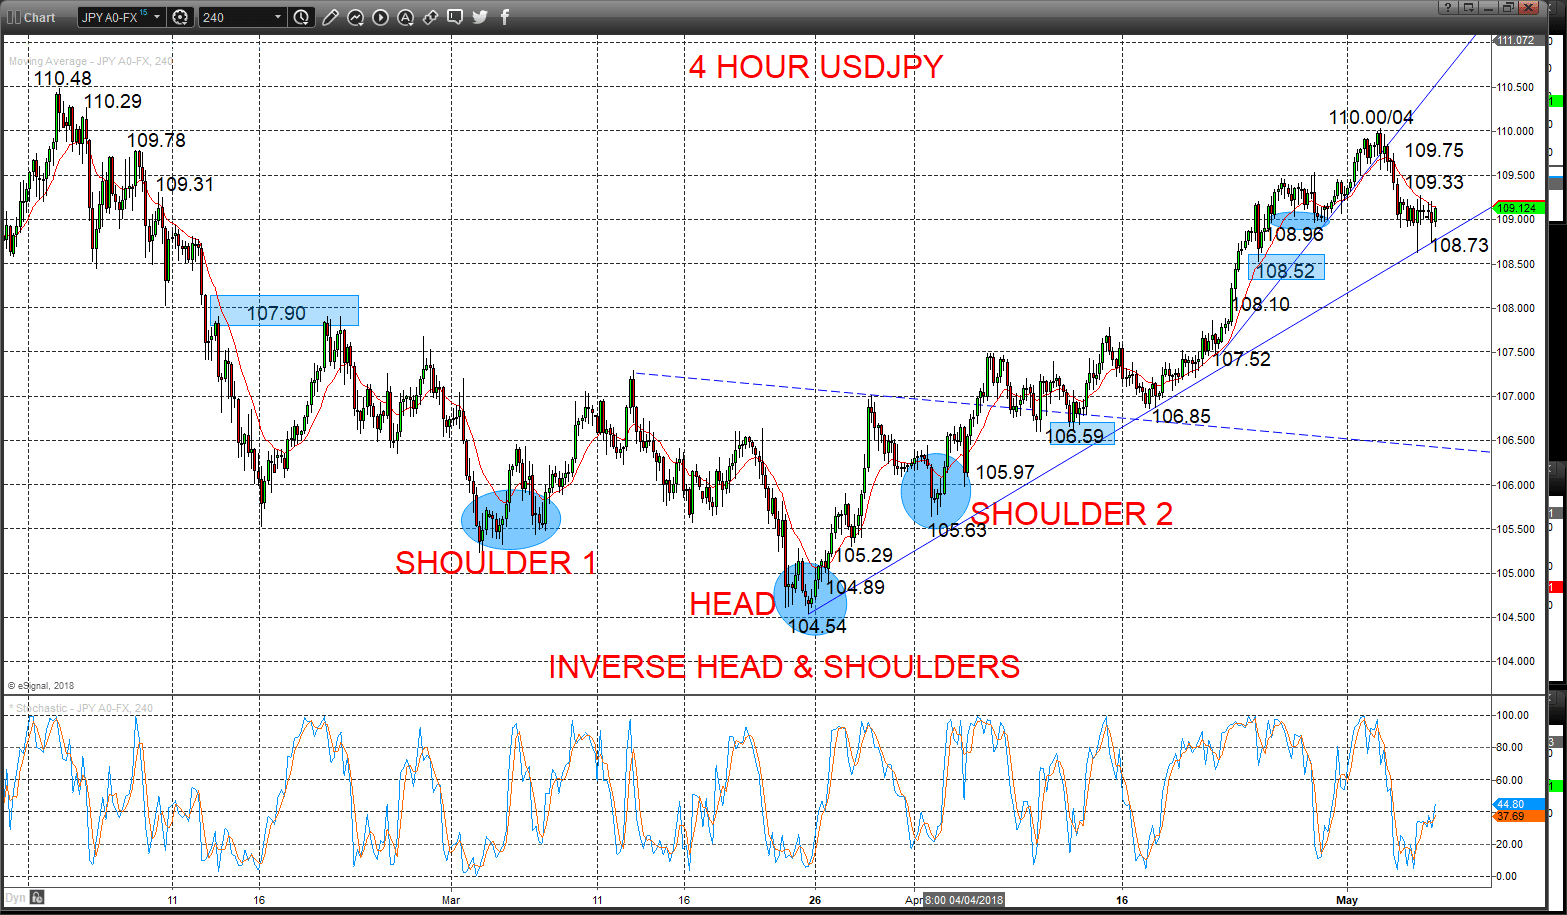Click the 100.00 stochastic scale value
The width and height of the screenshot is (1567, 915).
coord(1514,715)
